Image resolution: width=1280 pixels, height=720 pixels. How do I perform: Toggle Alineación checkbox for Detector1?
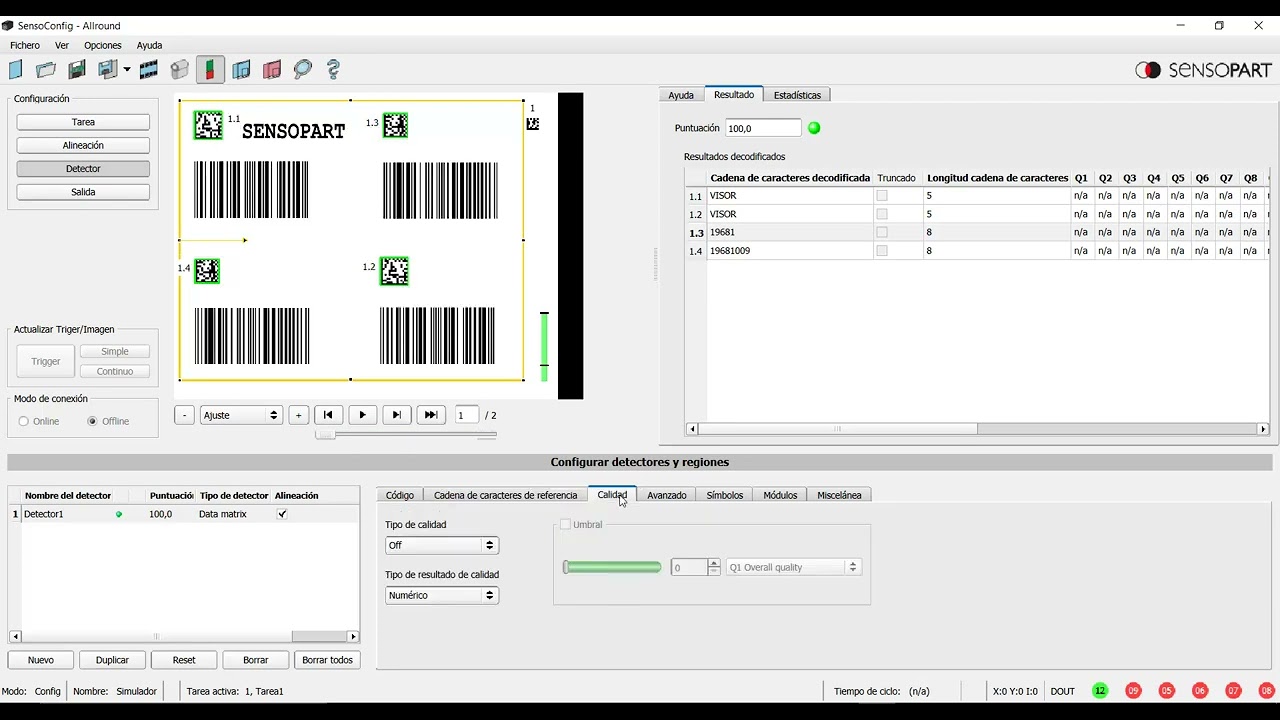tap(282, 514)
